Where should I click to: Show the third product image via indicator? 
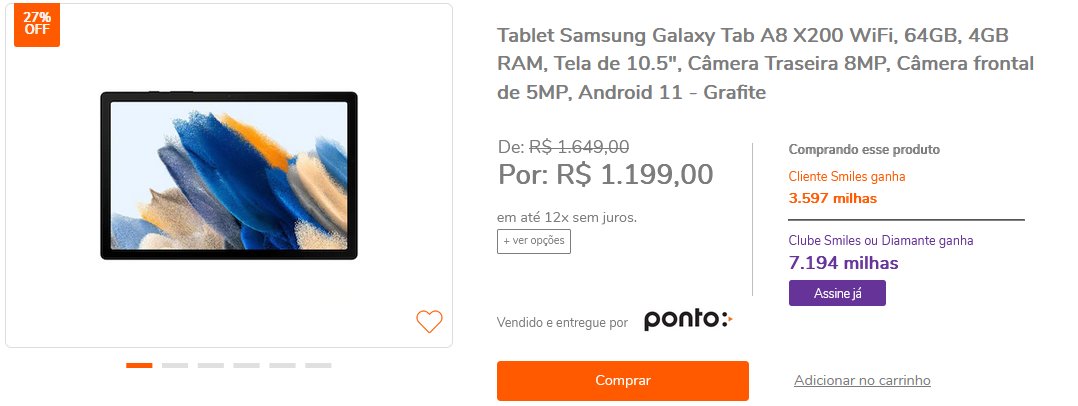tap(210, 365)
